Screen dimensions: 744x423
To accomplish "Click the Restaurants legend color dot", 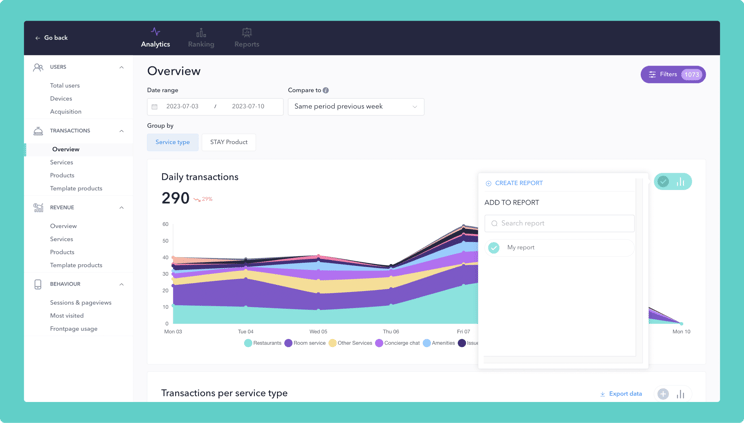I will pos(248,343).
